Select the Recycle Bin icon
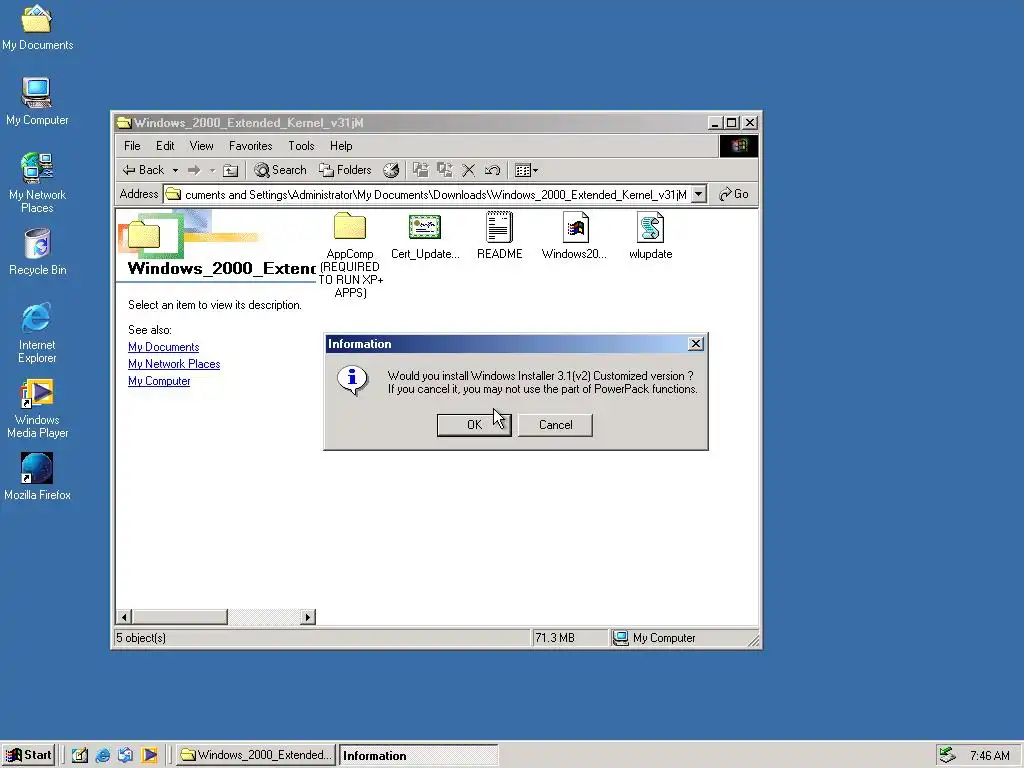Viewport: 1024px width, 768px height. click(37, 251)
